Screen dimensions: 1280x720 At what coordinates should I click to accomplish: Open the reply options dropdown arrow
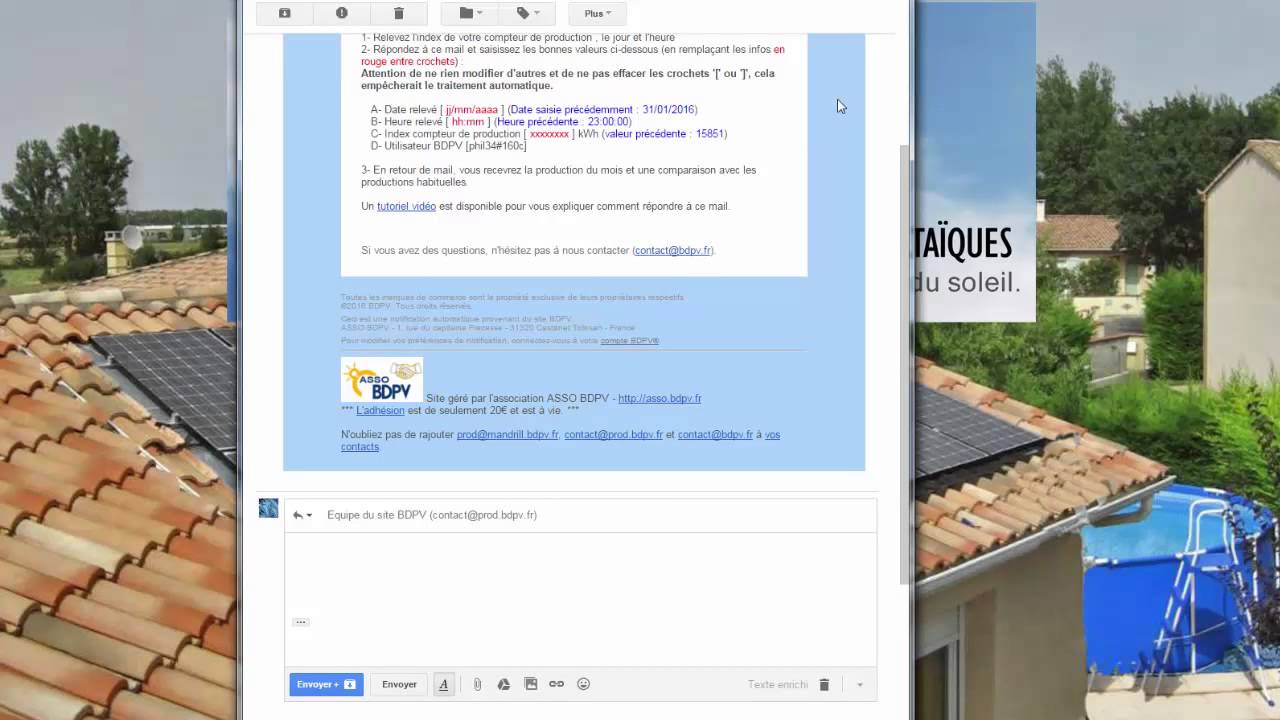tap(308, 514)
